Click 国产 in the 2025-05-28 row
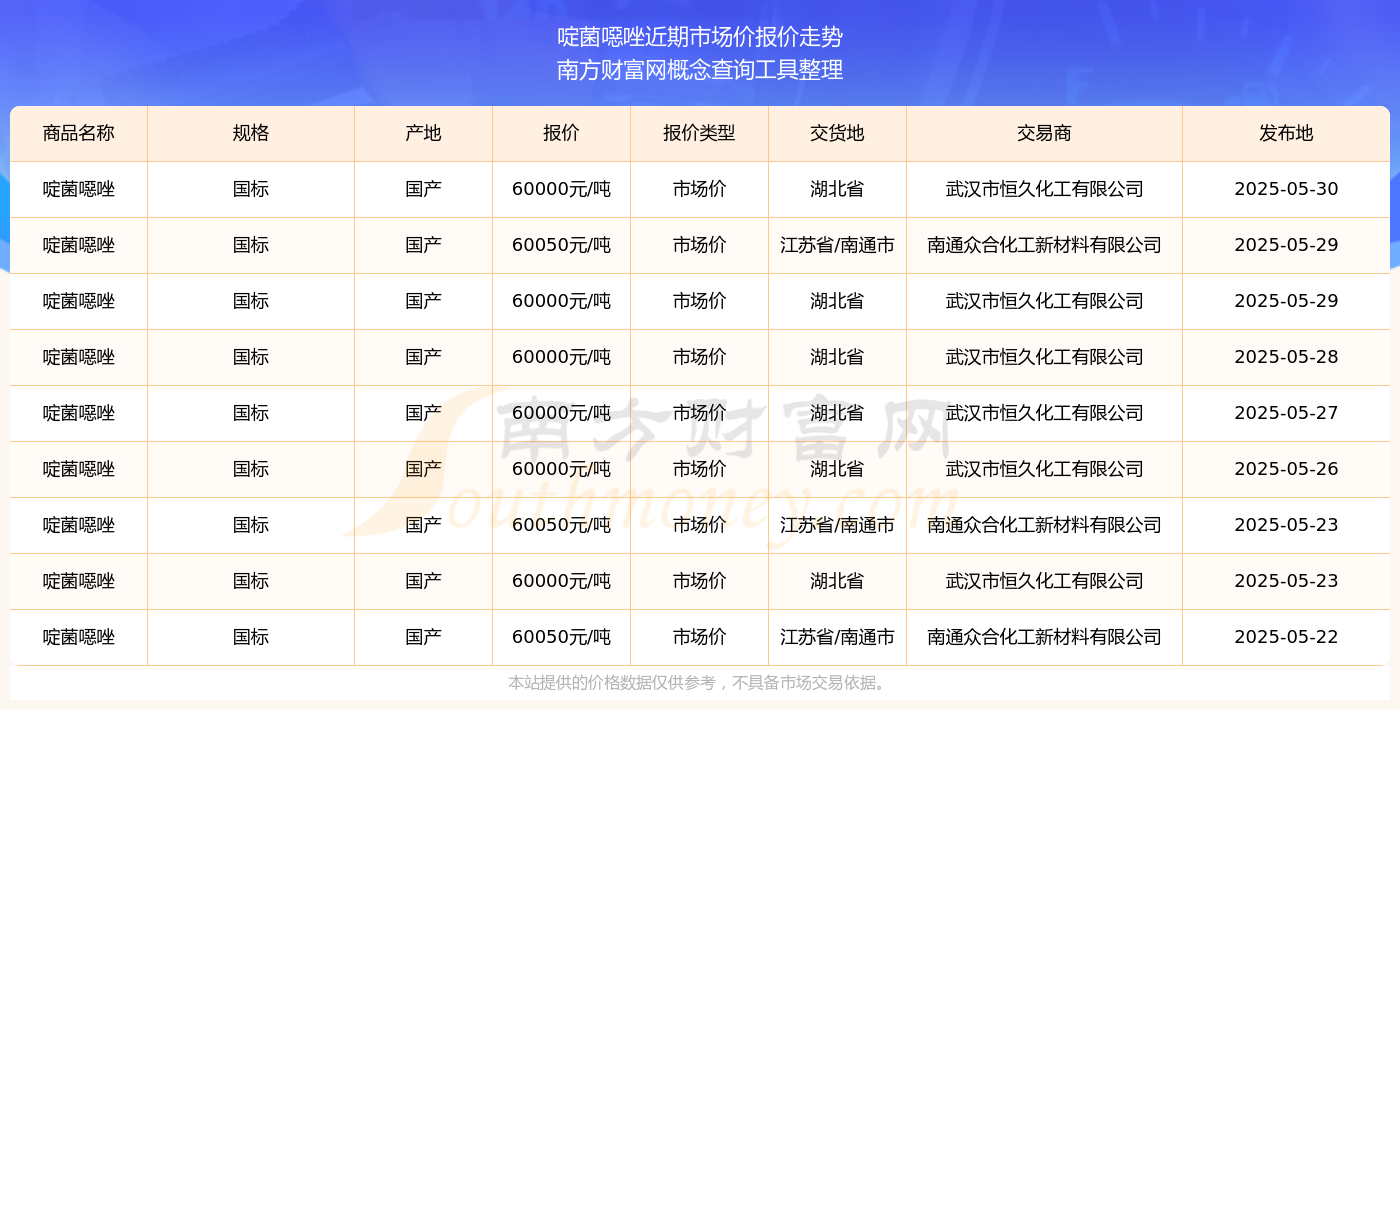Screen dimensions: 1400x1205 pos(423,358)
